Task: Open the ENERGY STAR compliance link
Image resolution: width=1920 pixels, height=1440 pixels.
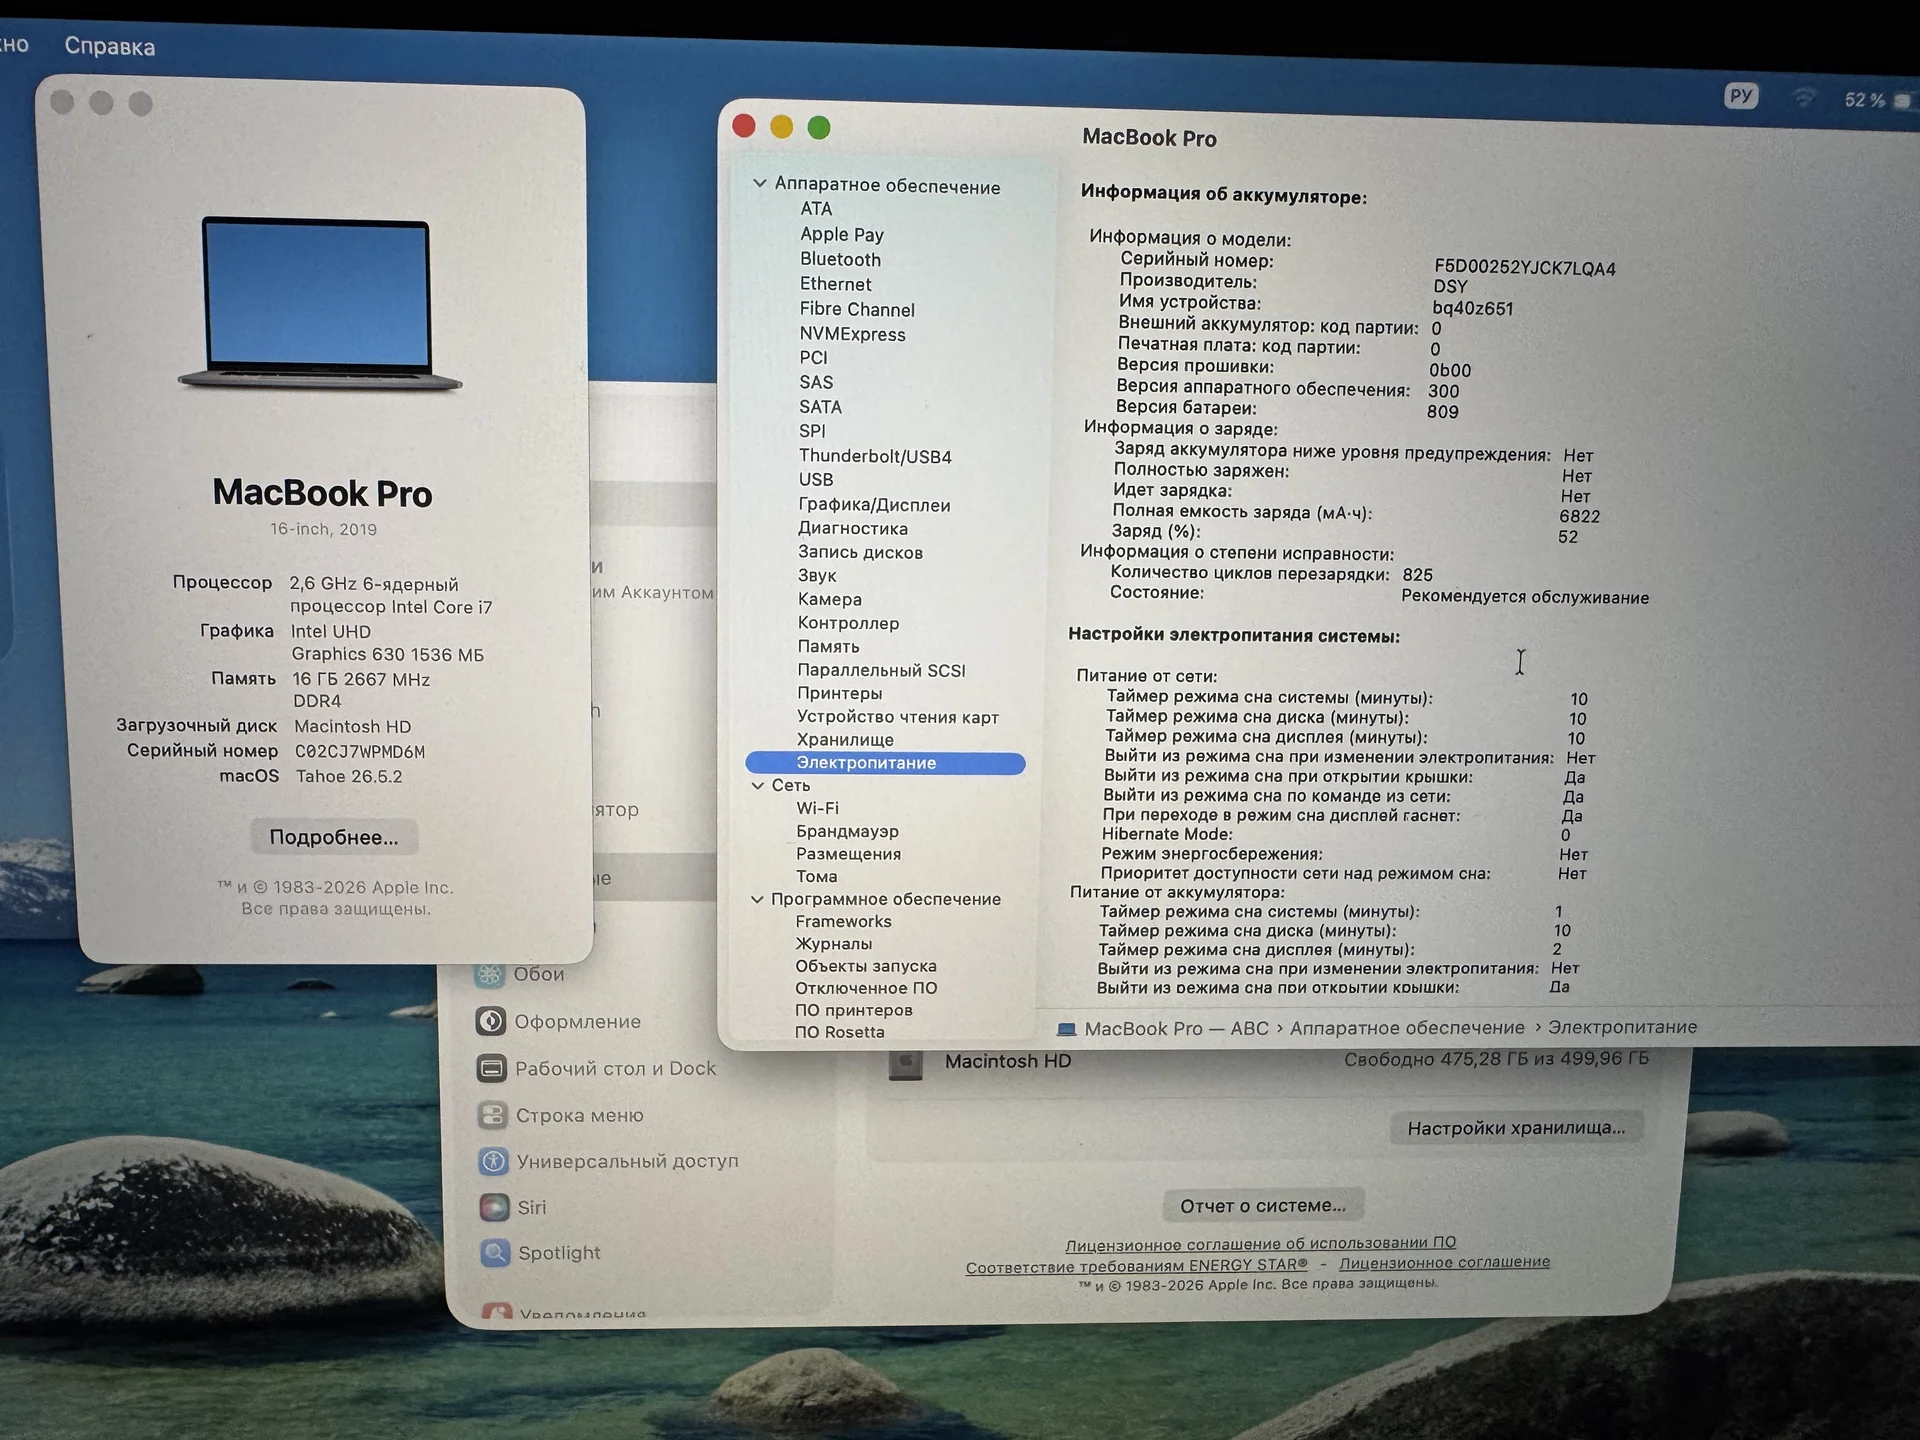Action: tap(1137, 1266)
